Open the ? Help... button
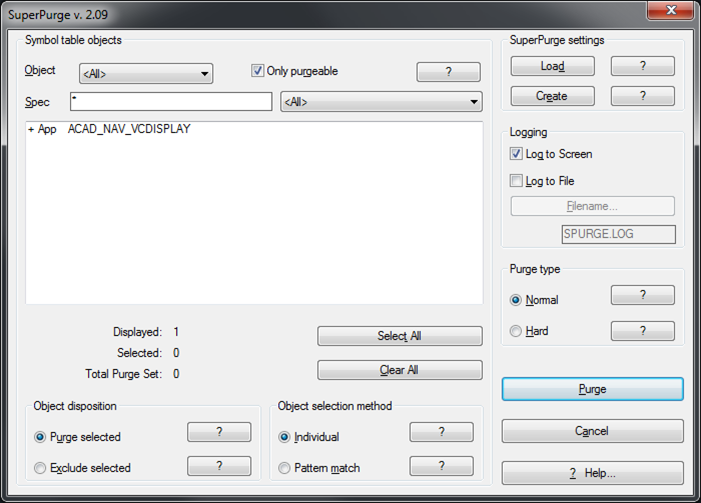The height and width of the screenshot is (503, 701). click(592, 473)
